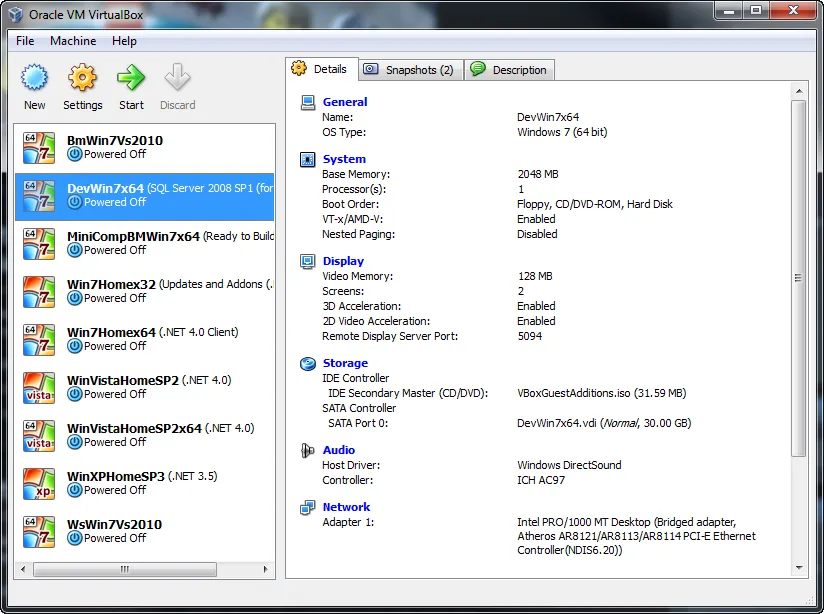Click the WsWin7Vs2010 OS icon
Image resolution: width=824 pixels, height=614 pixels.
(x=39, y=531)
